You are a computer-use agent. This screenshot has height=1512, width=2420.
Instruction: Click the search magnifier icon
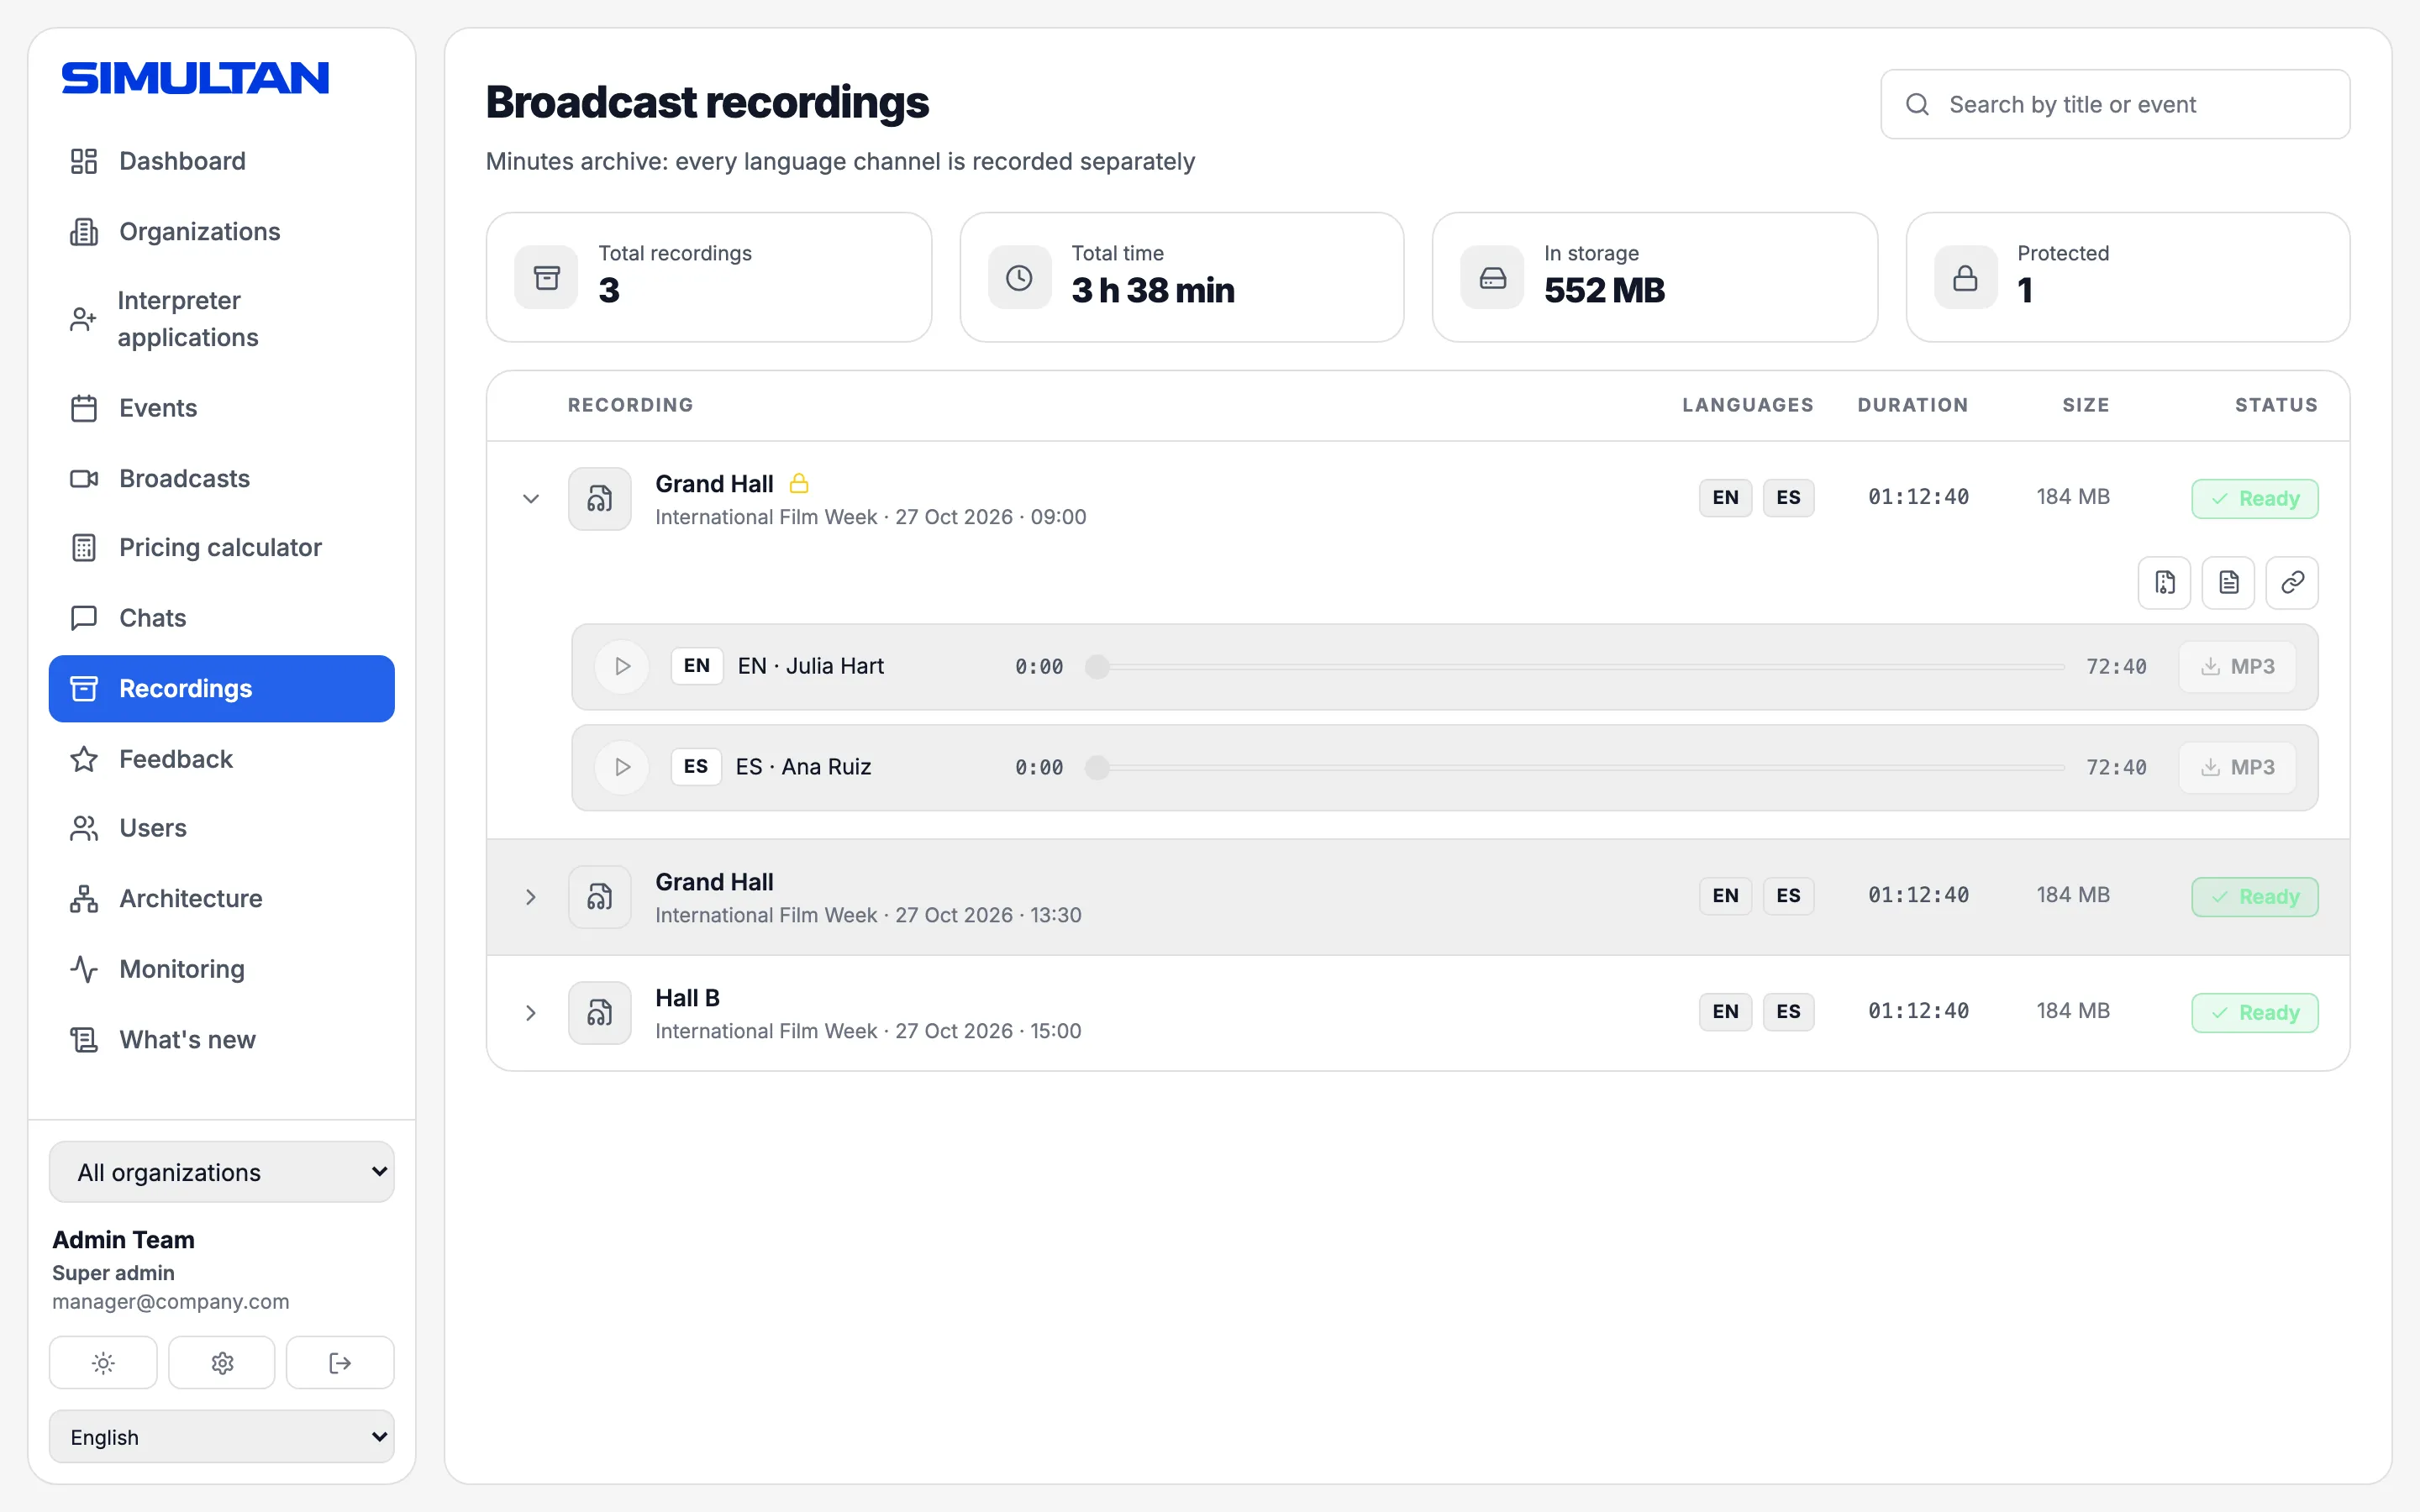coord(1917,104)
